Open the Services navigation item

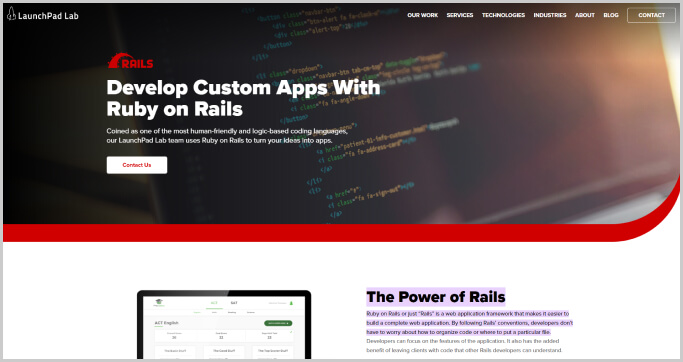tap(460, 15)
